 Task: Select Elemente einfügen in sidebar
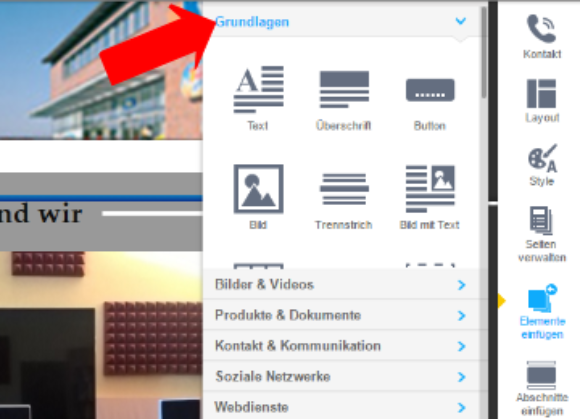click(x=542, y=311)
